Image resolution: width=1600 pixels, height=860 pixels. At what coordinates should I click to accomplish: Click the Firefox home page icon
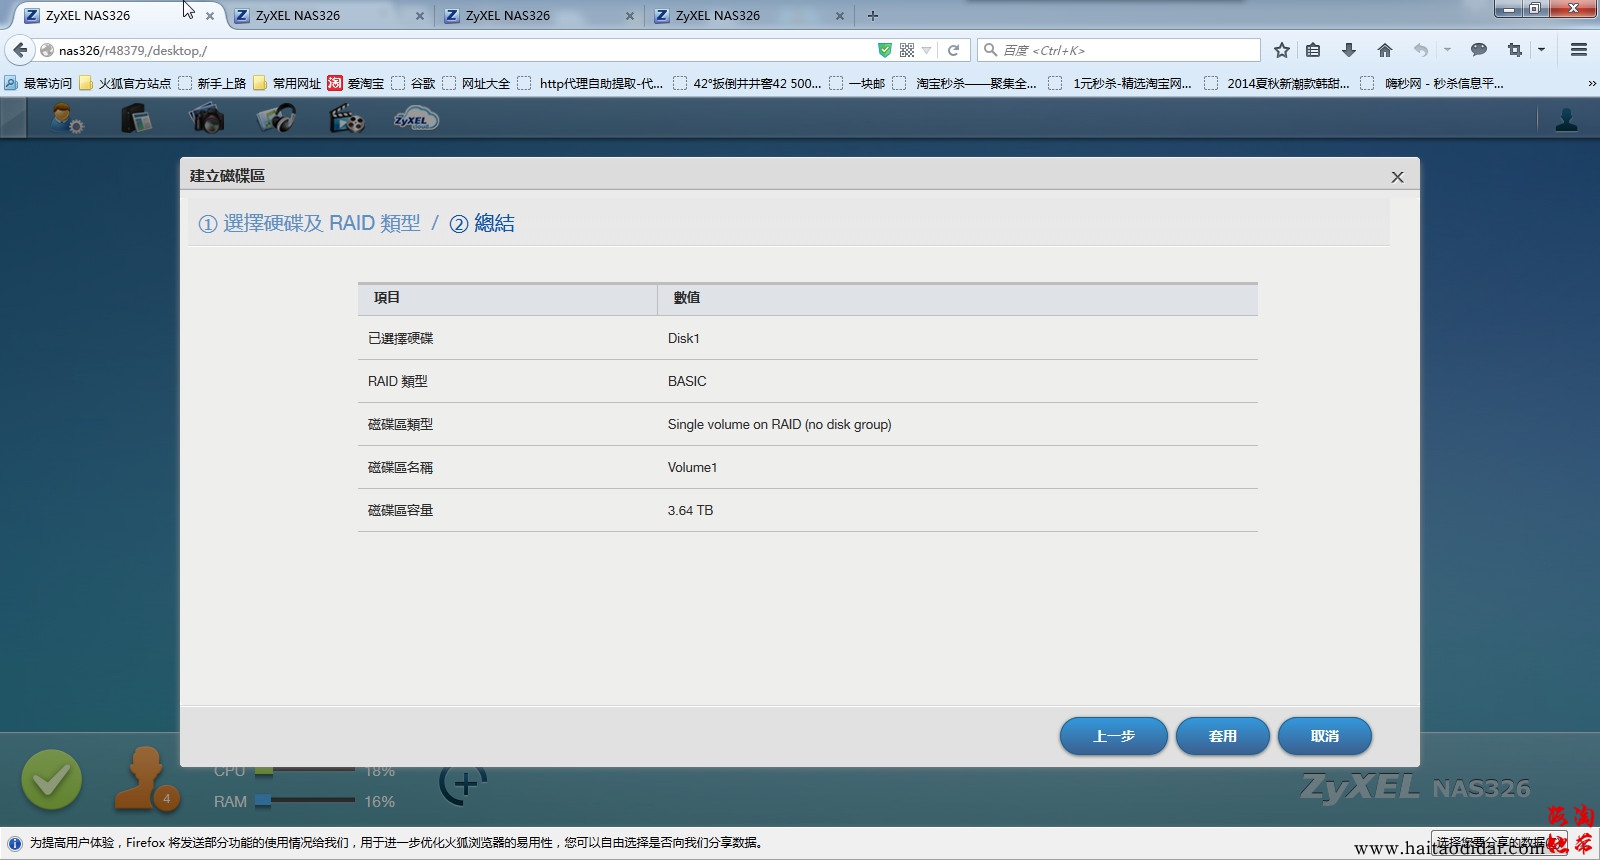coord(1384,50)
